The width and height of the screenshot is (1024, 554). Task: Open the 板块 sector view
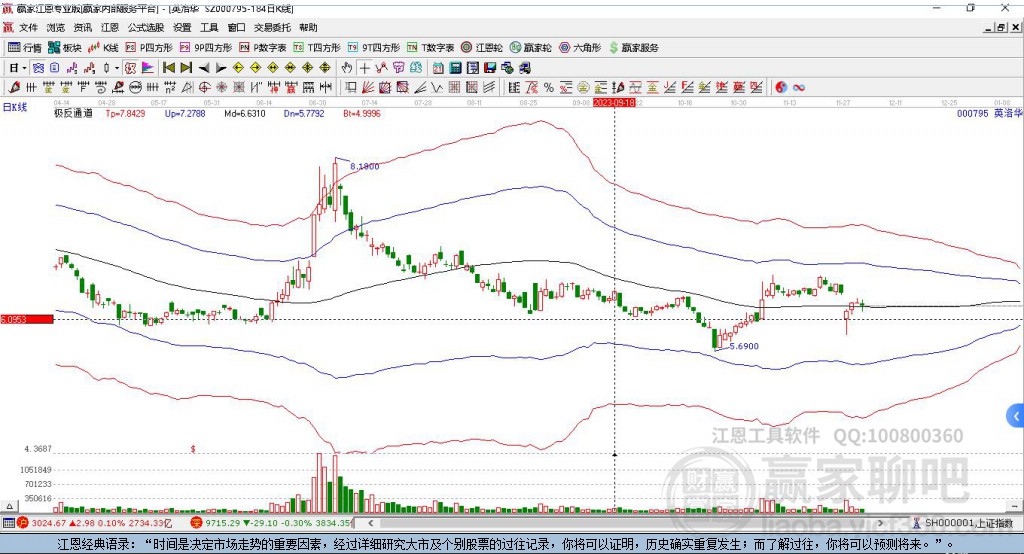click(65, 48)
